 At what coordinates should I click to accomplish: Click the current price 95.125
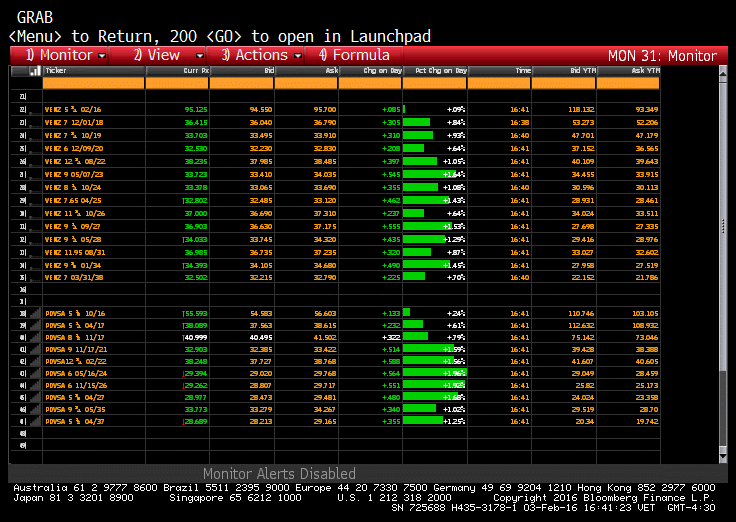196,109
